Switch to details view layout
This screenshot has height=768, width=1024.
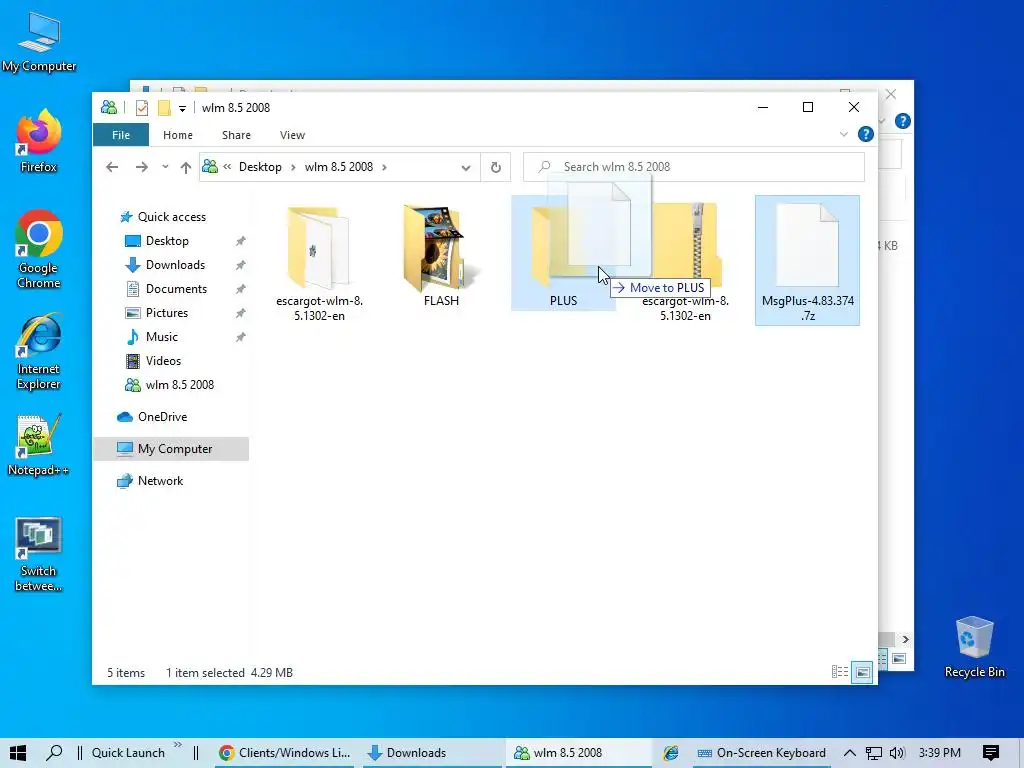pos(840,672)
